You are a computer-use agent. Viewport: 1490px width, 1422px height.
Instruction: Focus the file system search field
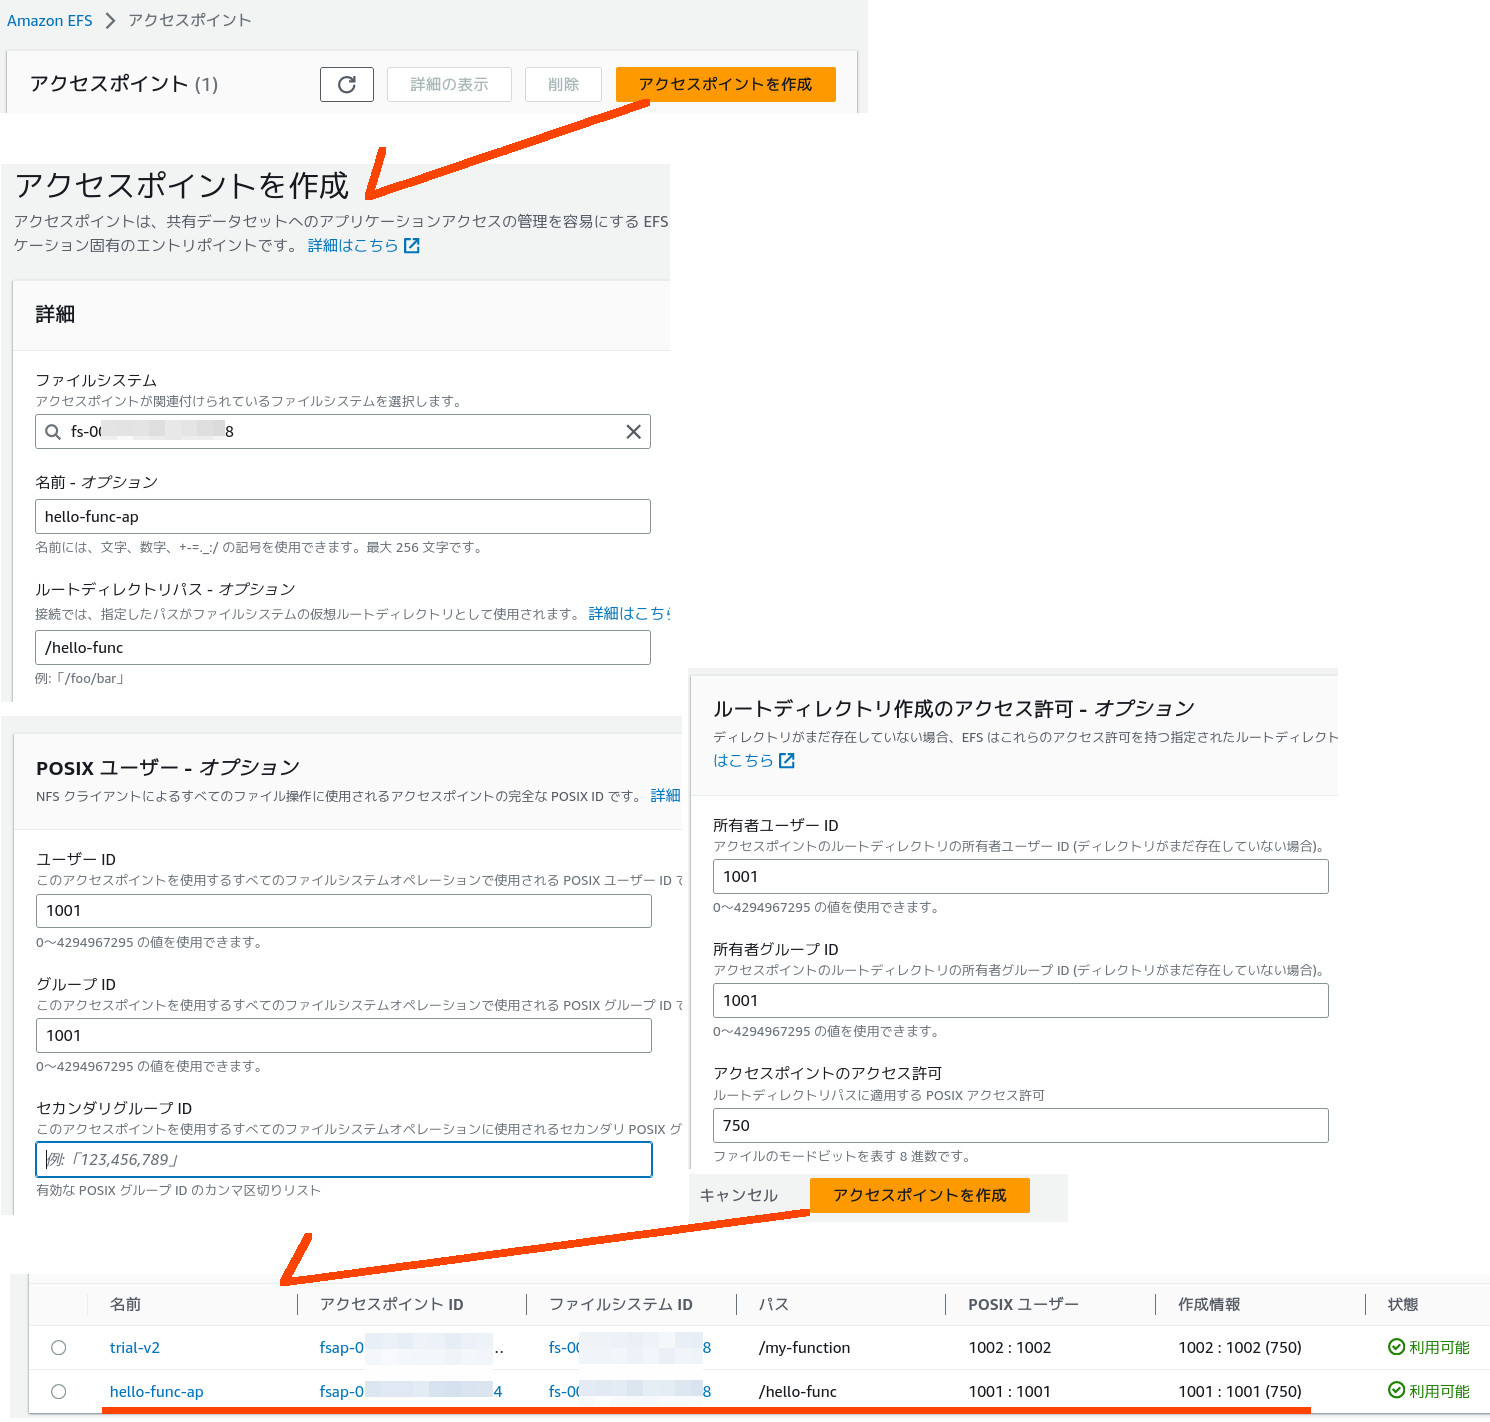point(343,432)
